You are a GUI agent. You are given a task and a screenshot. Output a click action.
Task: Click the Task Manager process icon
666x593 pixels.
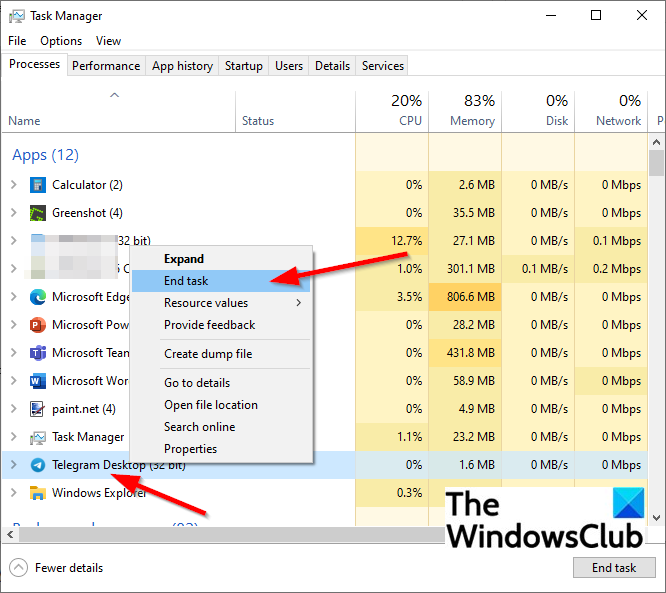[x=37, y=437]
